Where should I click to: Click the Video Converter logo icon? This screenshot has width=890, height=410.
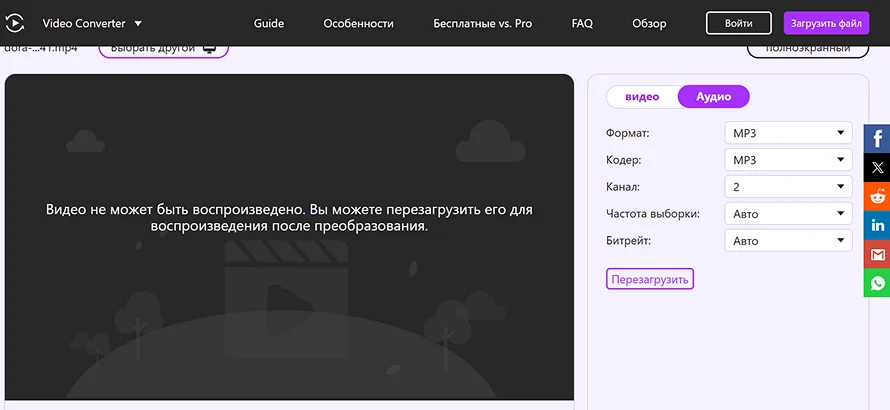click(x=17, y=23)
